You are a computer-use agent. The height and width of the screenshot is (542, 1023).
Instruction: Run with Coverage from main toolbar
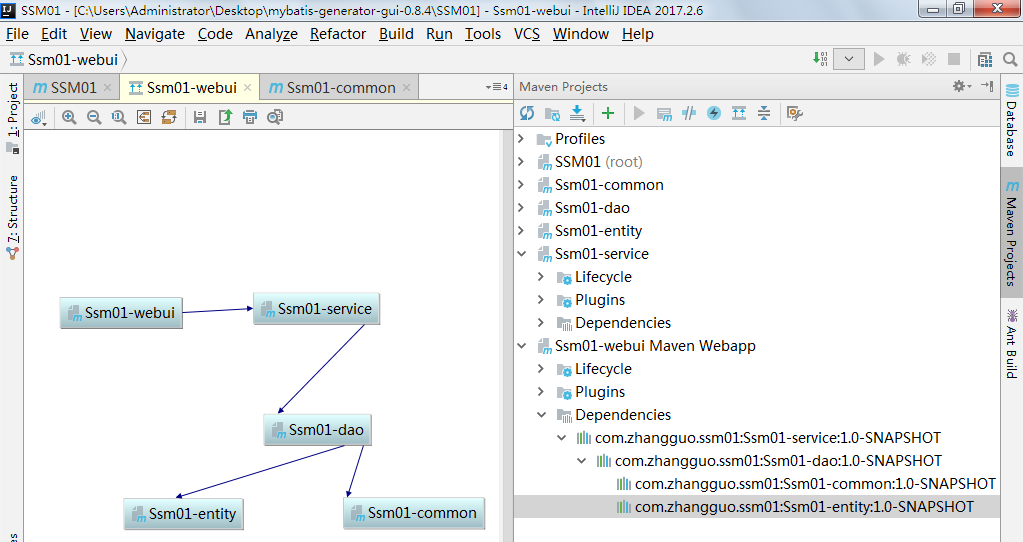(928, 59)
